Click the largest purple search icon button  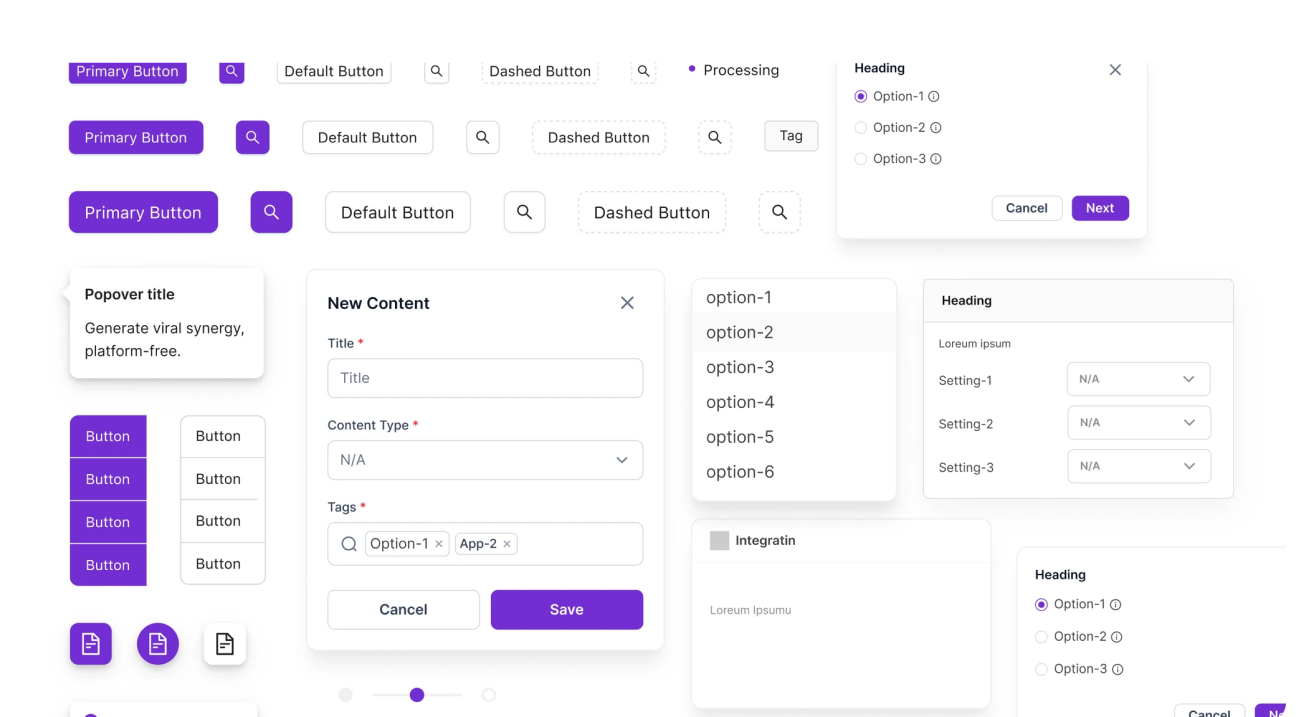(x=271, y=212)
